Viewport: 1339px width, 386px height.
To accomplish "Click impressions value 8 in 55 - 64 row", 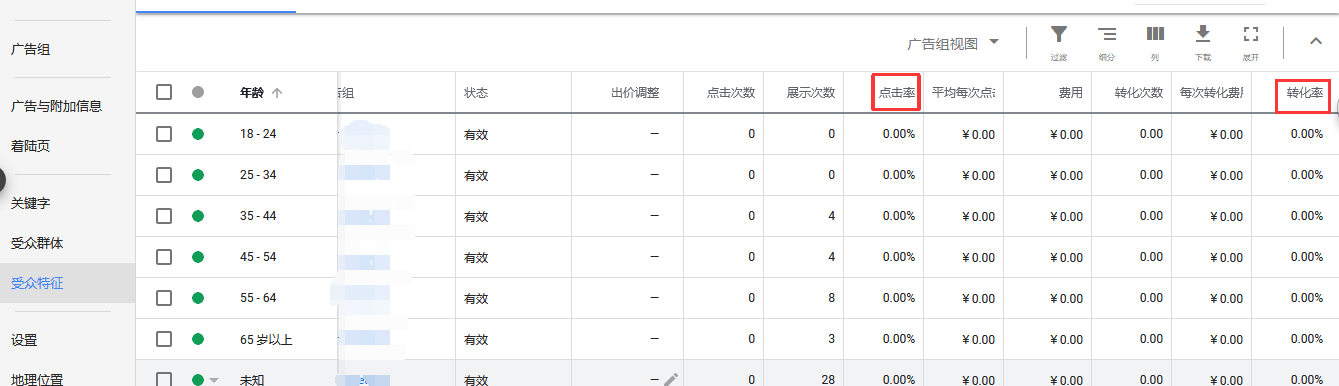I will [831, 298].
